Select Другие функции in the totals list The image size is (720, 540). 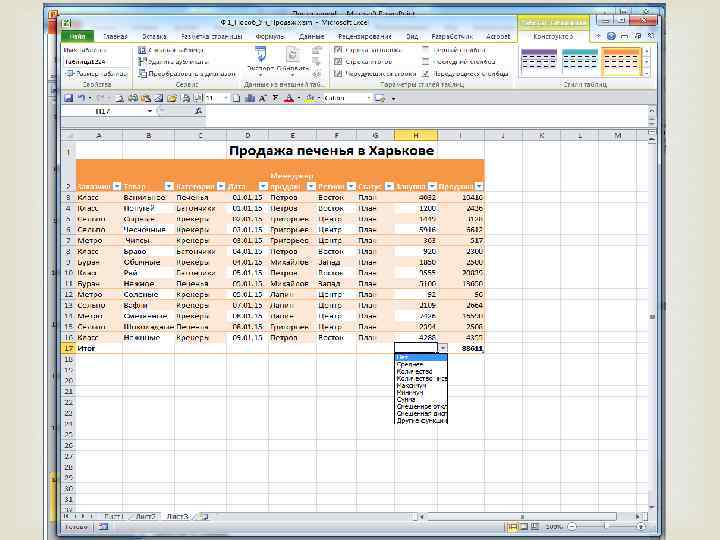pos(421,420)
